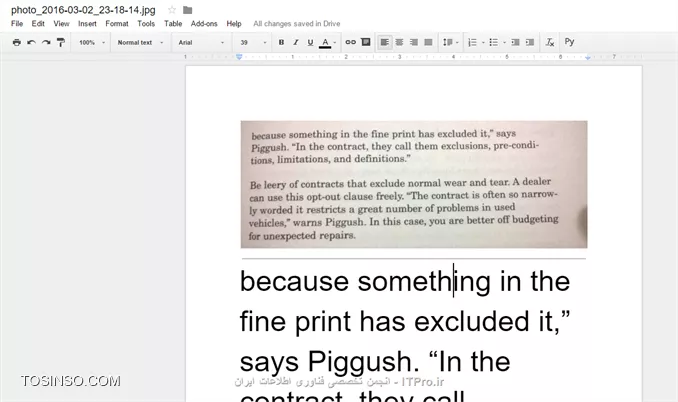678x402 pixels.
Task: Open the line spacing options
Action: (x=450, y=42)
